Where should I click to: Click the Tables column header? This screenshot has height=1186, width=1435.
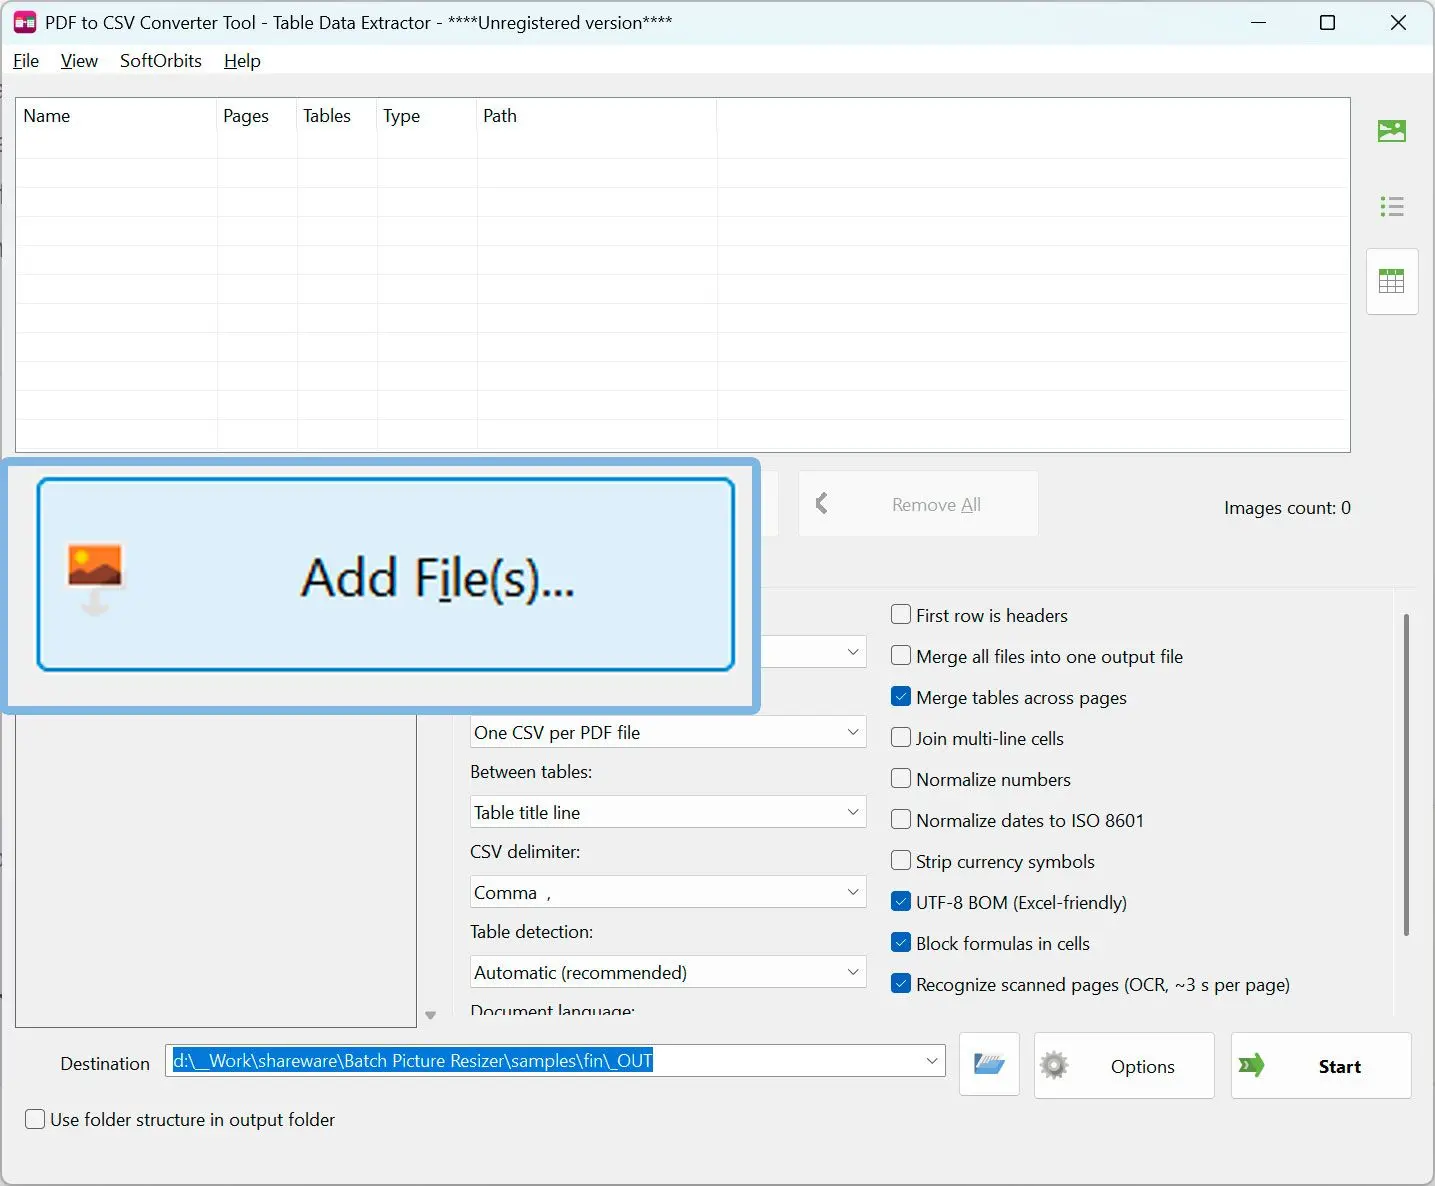tap(337, 116)
